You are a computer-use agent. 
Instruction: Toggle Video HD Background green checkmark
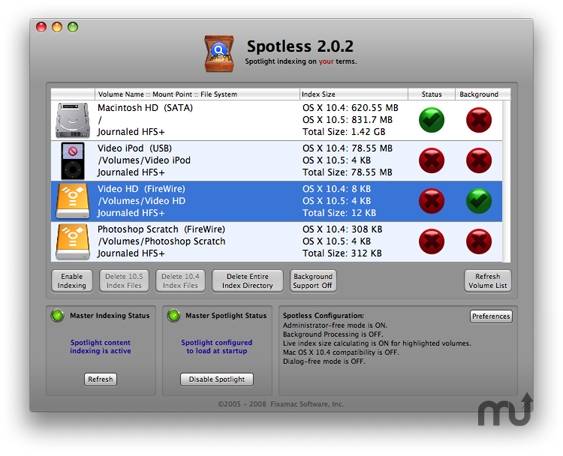click(x=479, y=201)
